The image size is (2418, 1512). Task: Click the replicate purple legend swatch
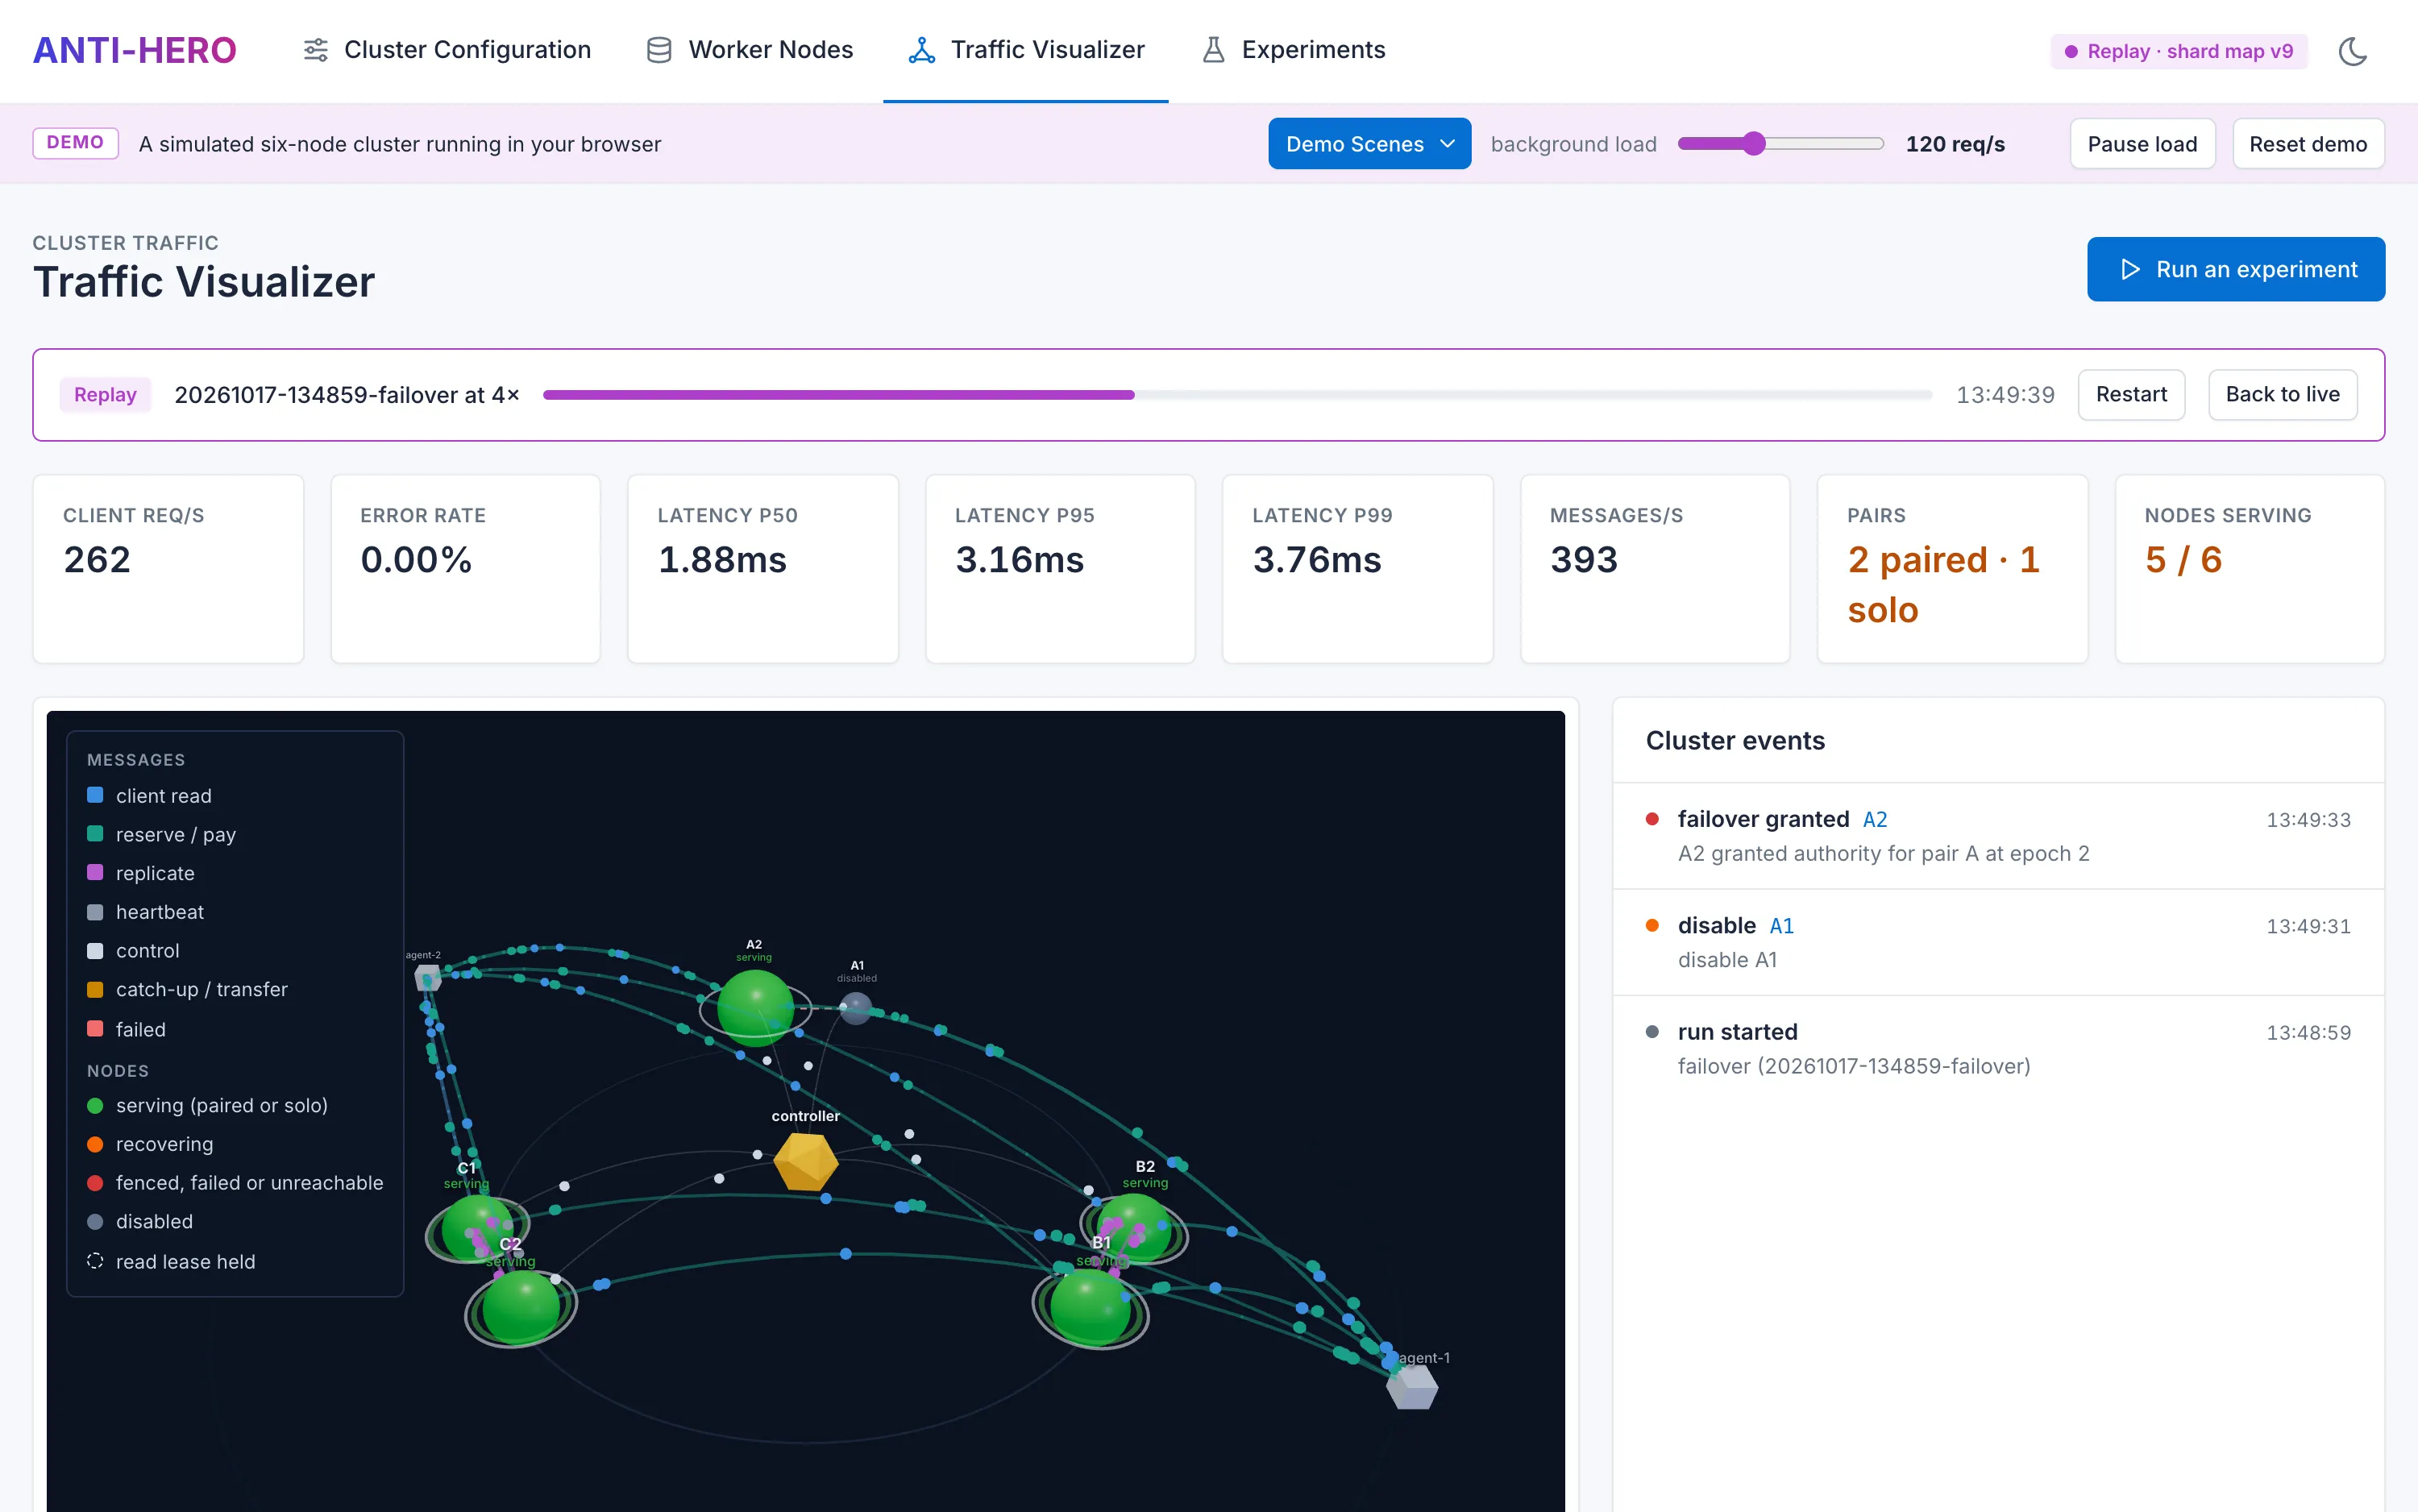click(x=95, y=873)
